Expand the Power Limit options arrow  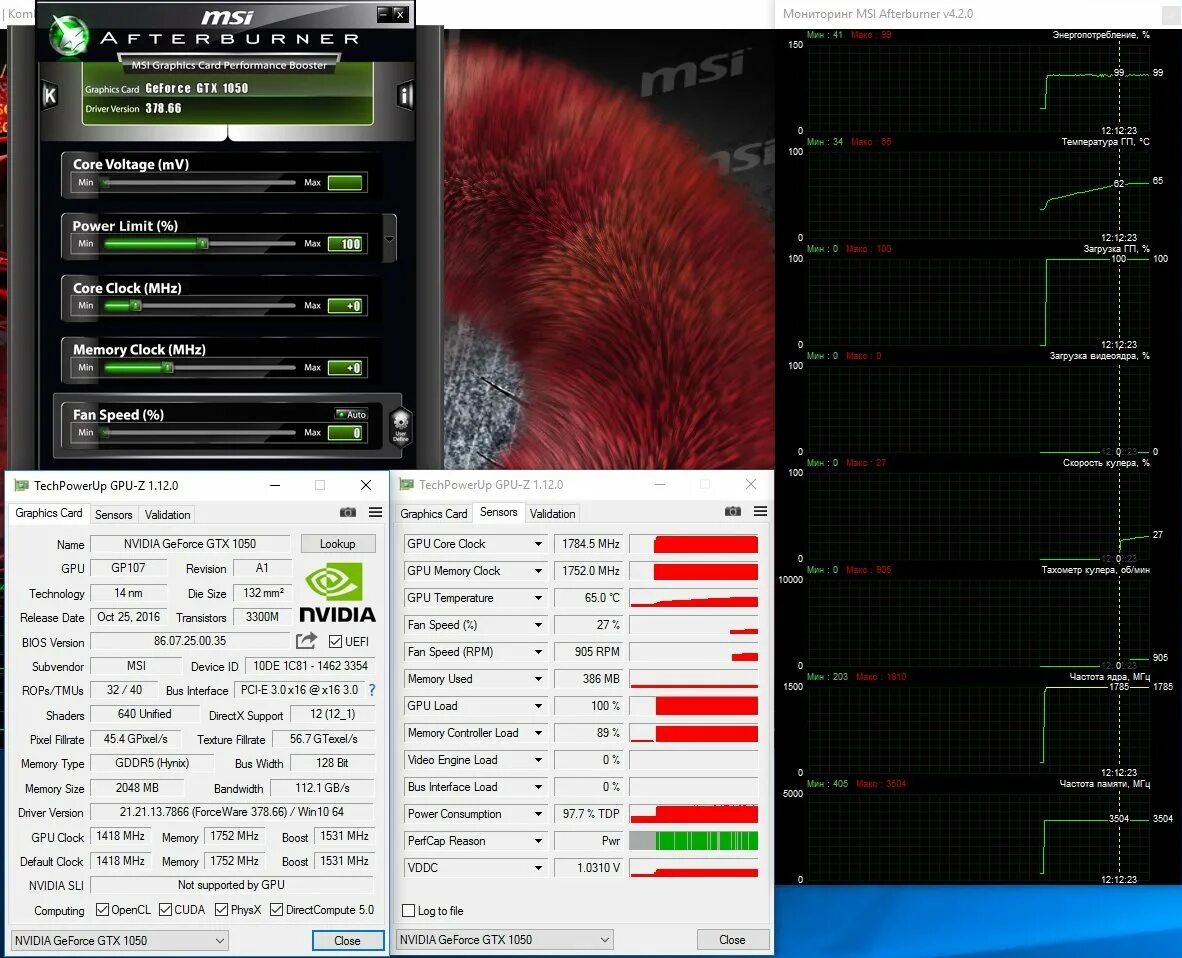point(389,239)
